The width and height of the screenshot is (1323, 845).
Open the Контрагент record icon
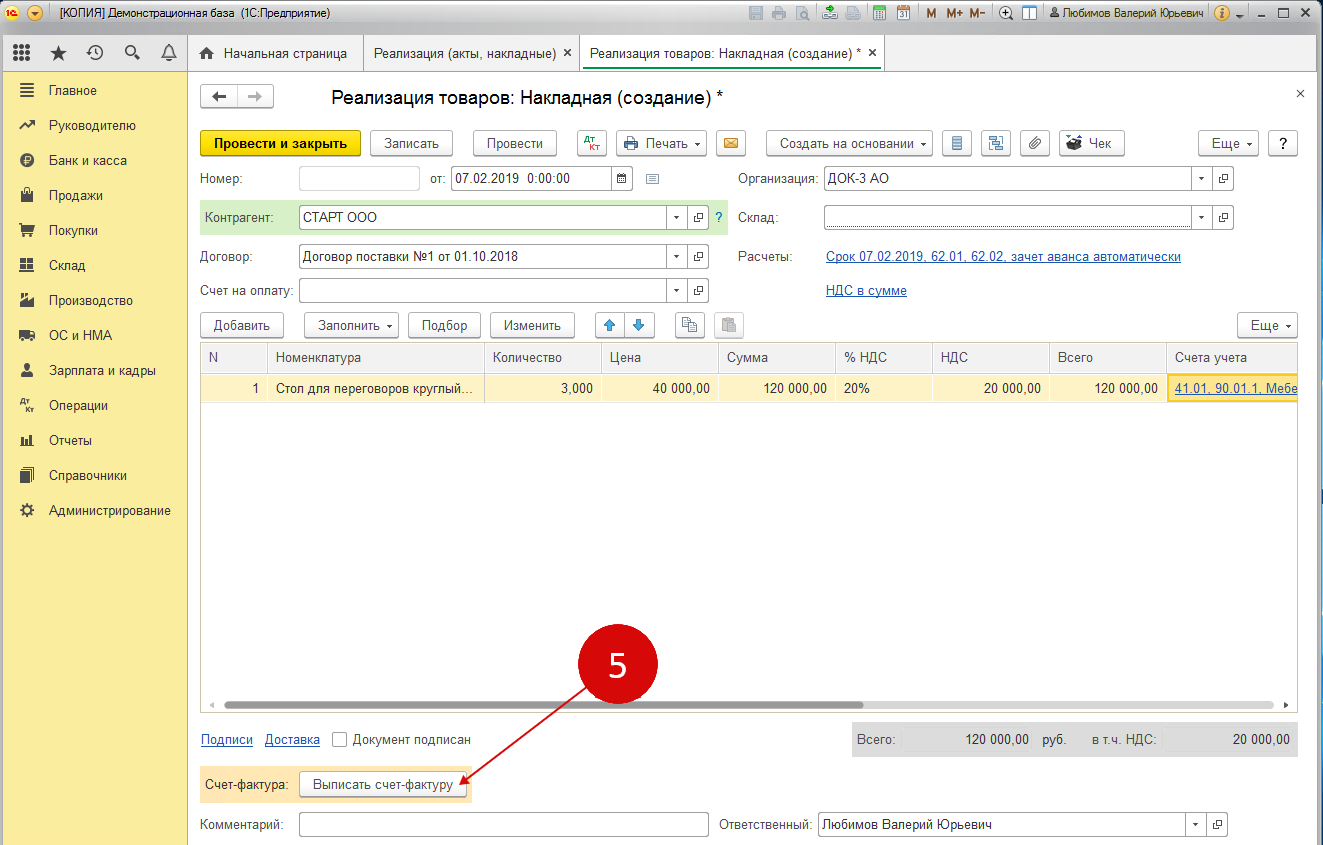(x=698, y=217)
